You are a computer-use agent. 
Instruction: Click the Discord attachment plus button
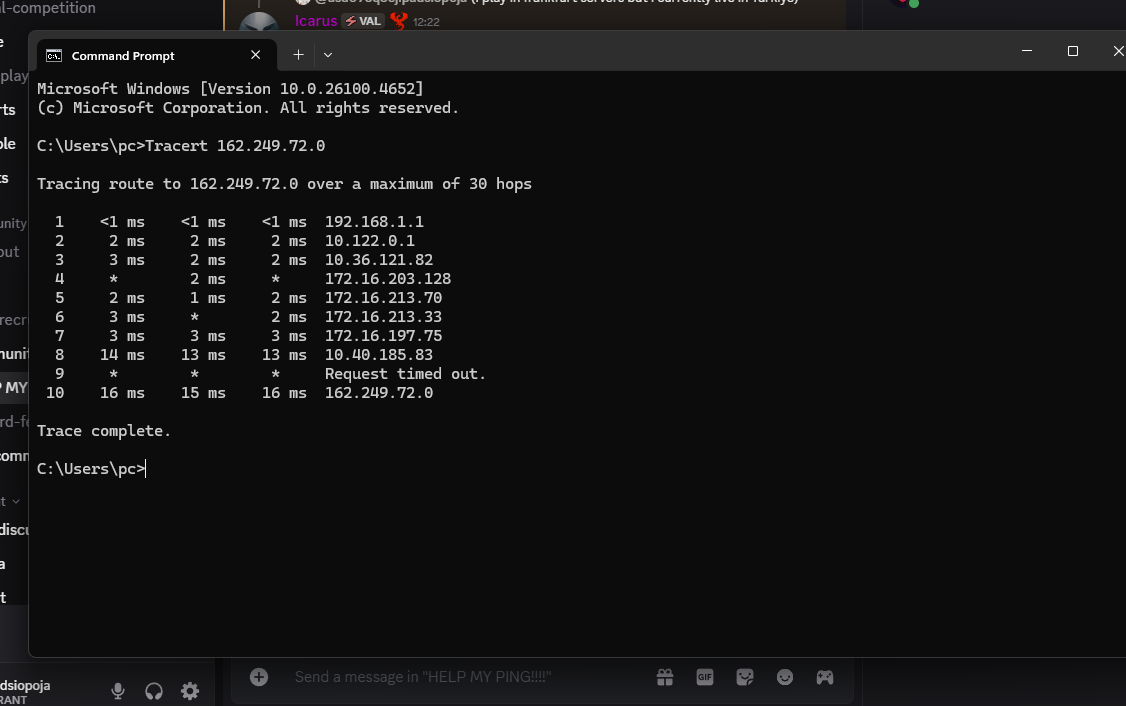click(259, 677)
